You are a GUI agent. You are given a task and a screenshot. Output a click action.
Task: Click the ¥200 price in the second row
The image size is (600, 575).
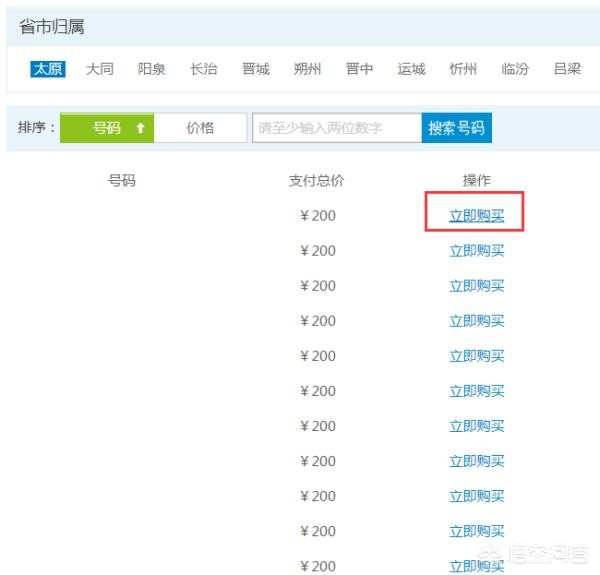click(318, 251)
